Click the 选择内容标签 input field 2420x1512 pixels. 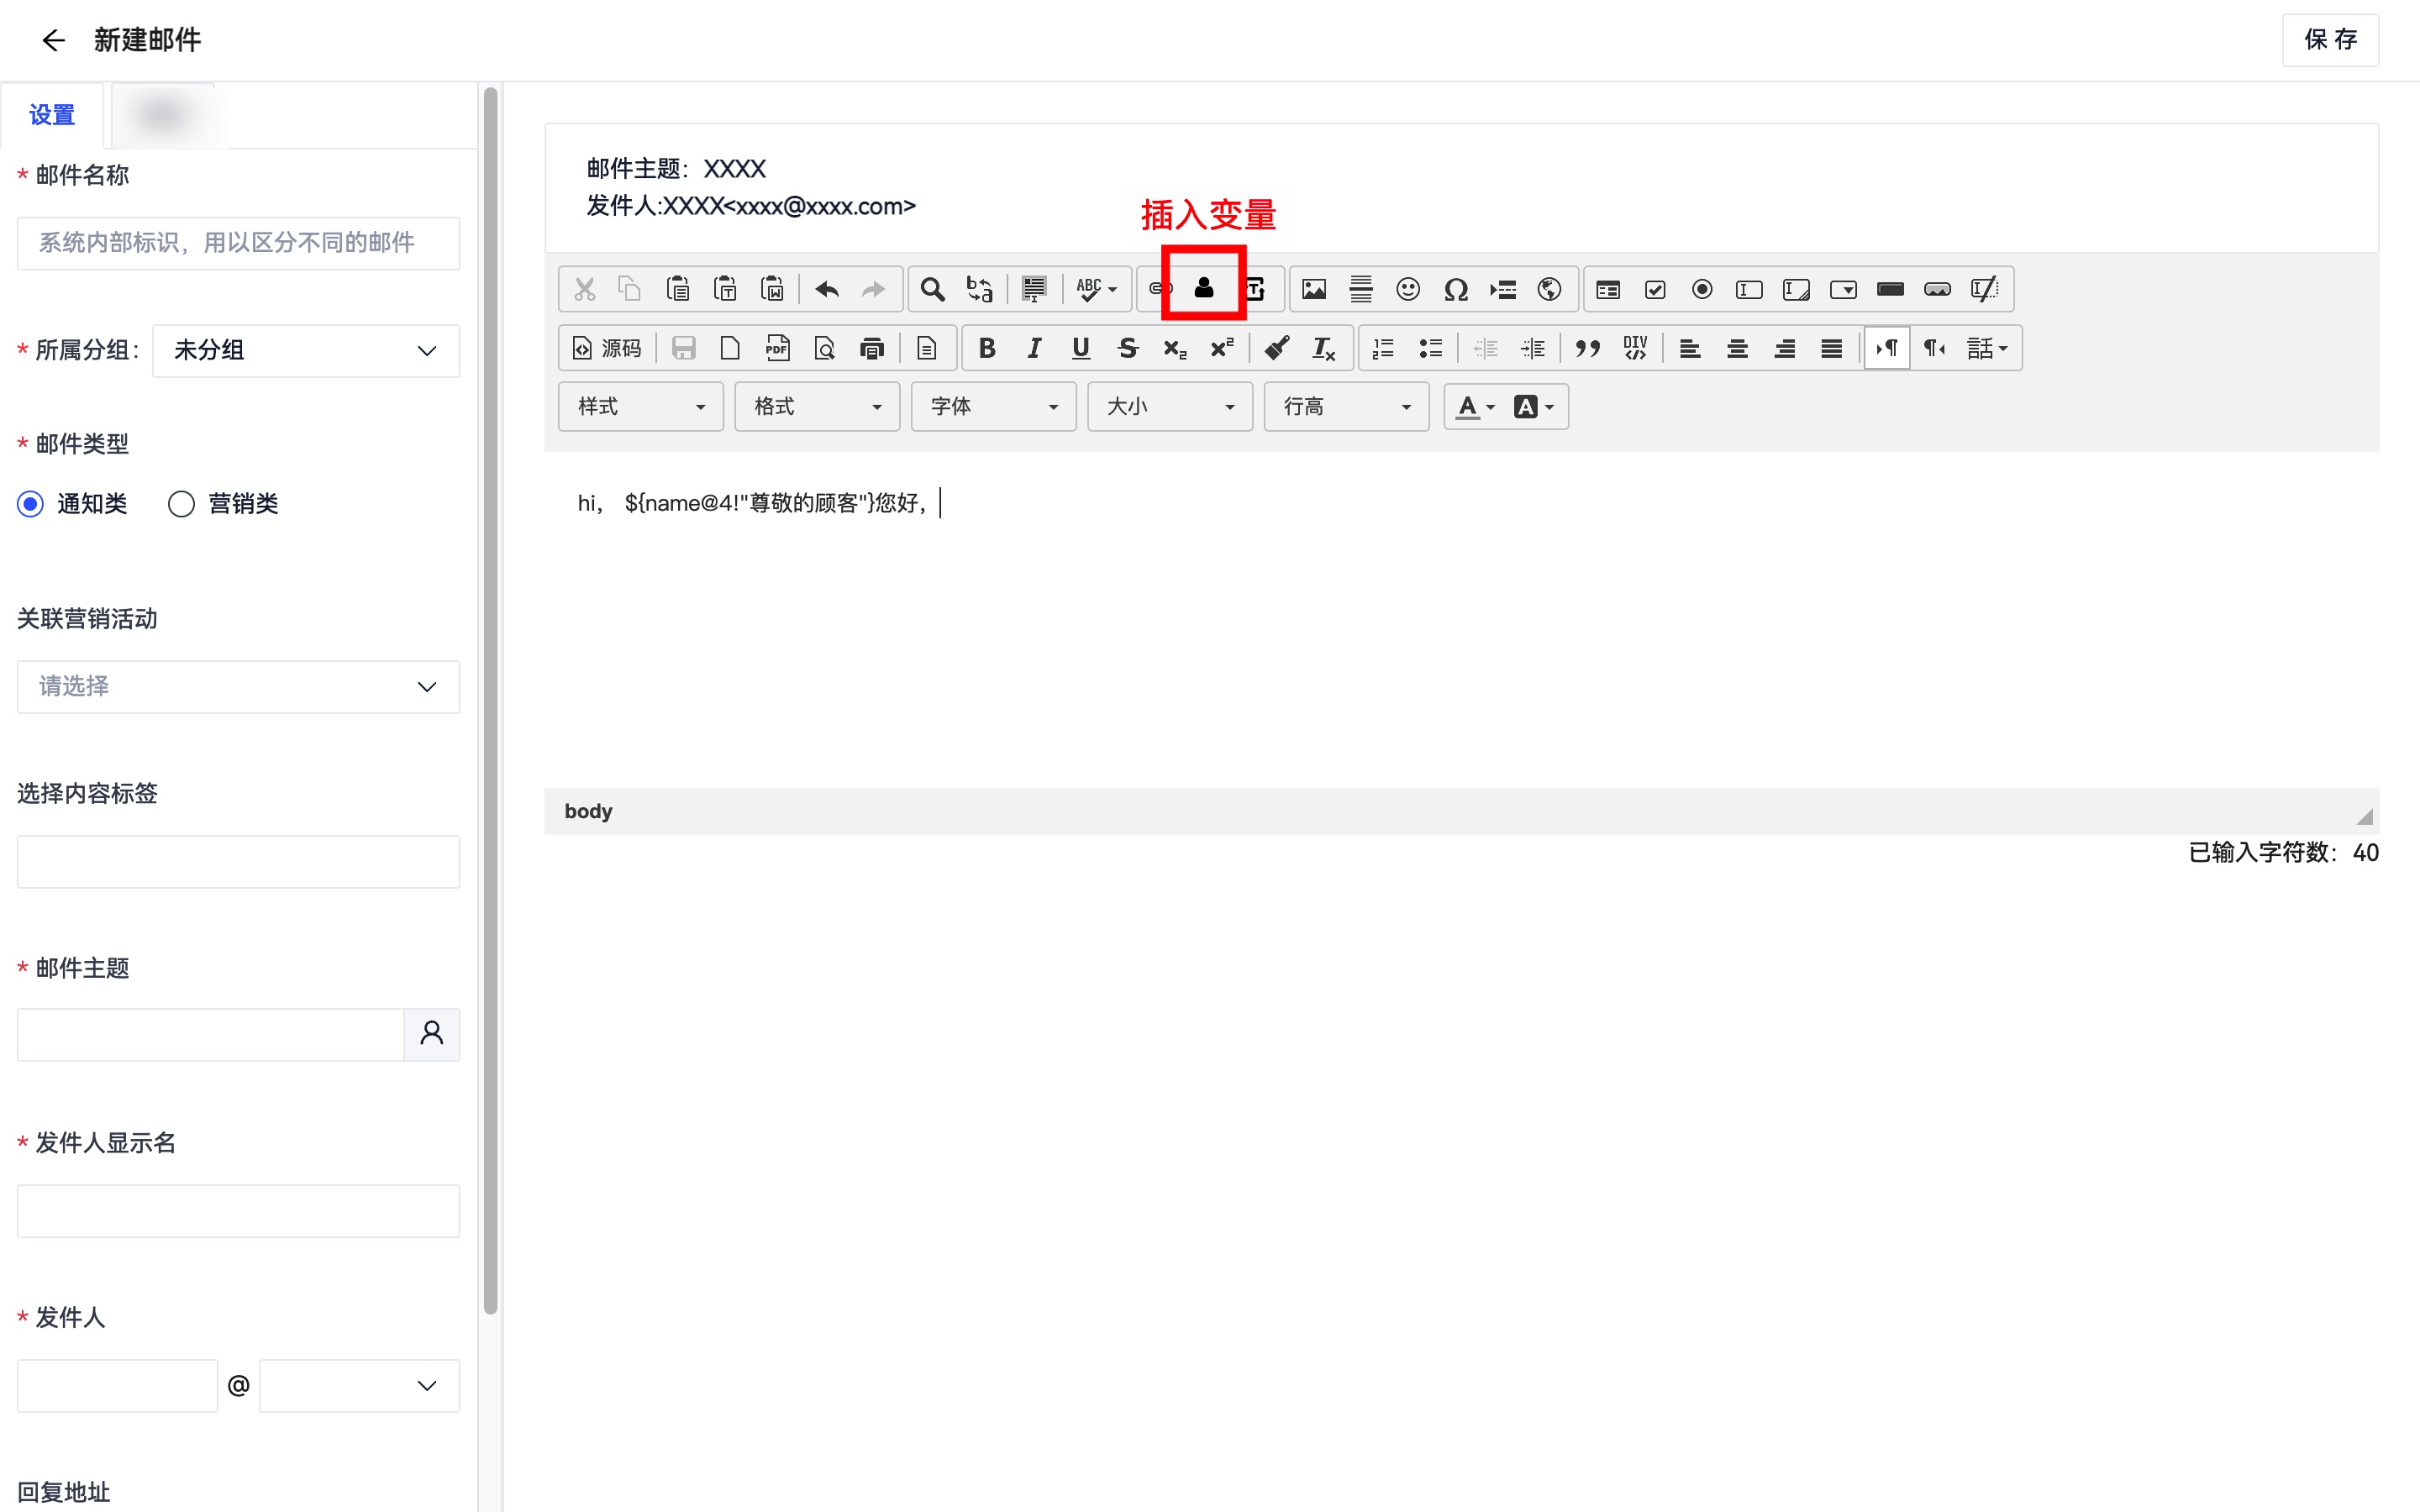pyautogui.click(x=238, y=862)
